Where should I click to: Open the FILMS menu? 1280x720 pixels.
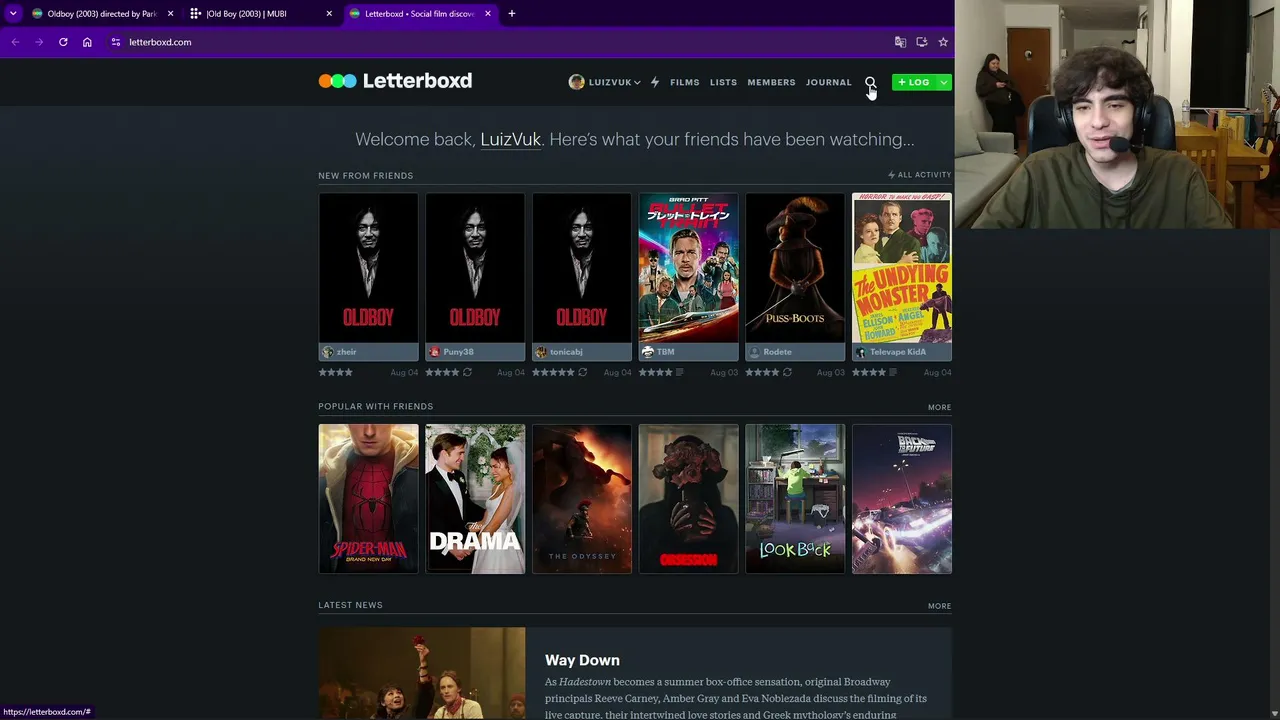[685, 82]
